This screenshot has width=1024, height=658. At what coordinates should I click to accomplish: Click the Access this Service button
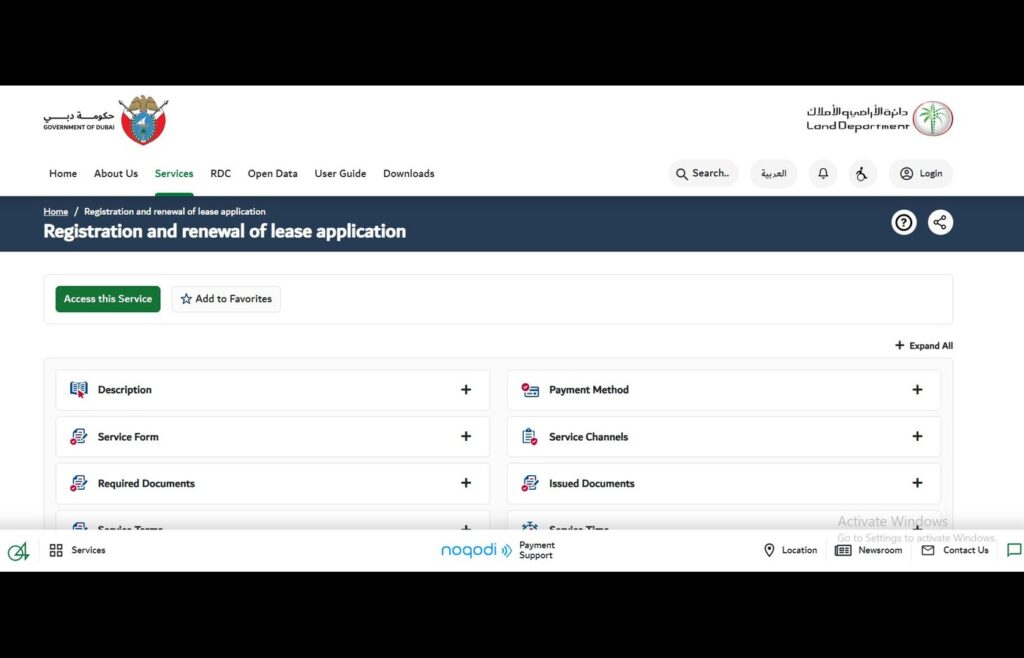[107, 298]
